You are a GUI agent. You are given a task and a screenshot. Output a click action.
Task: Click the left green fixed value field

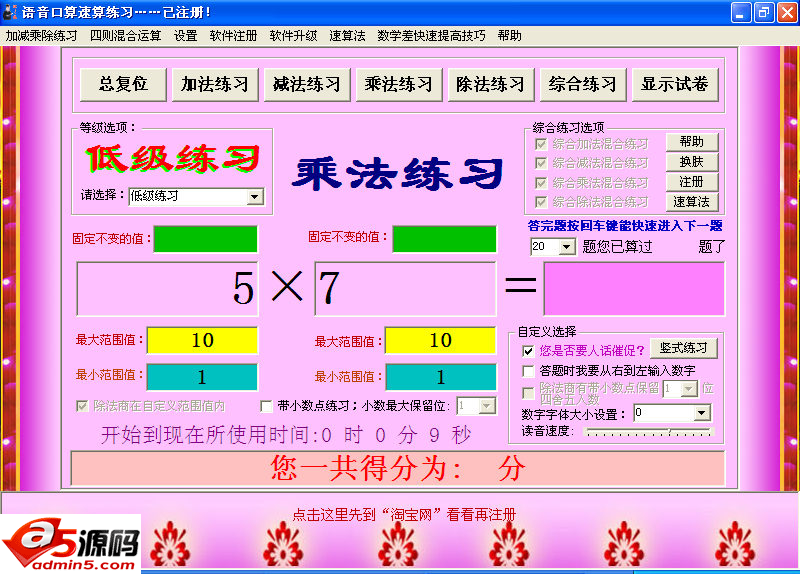tap(206, 239)
